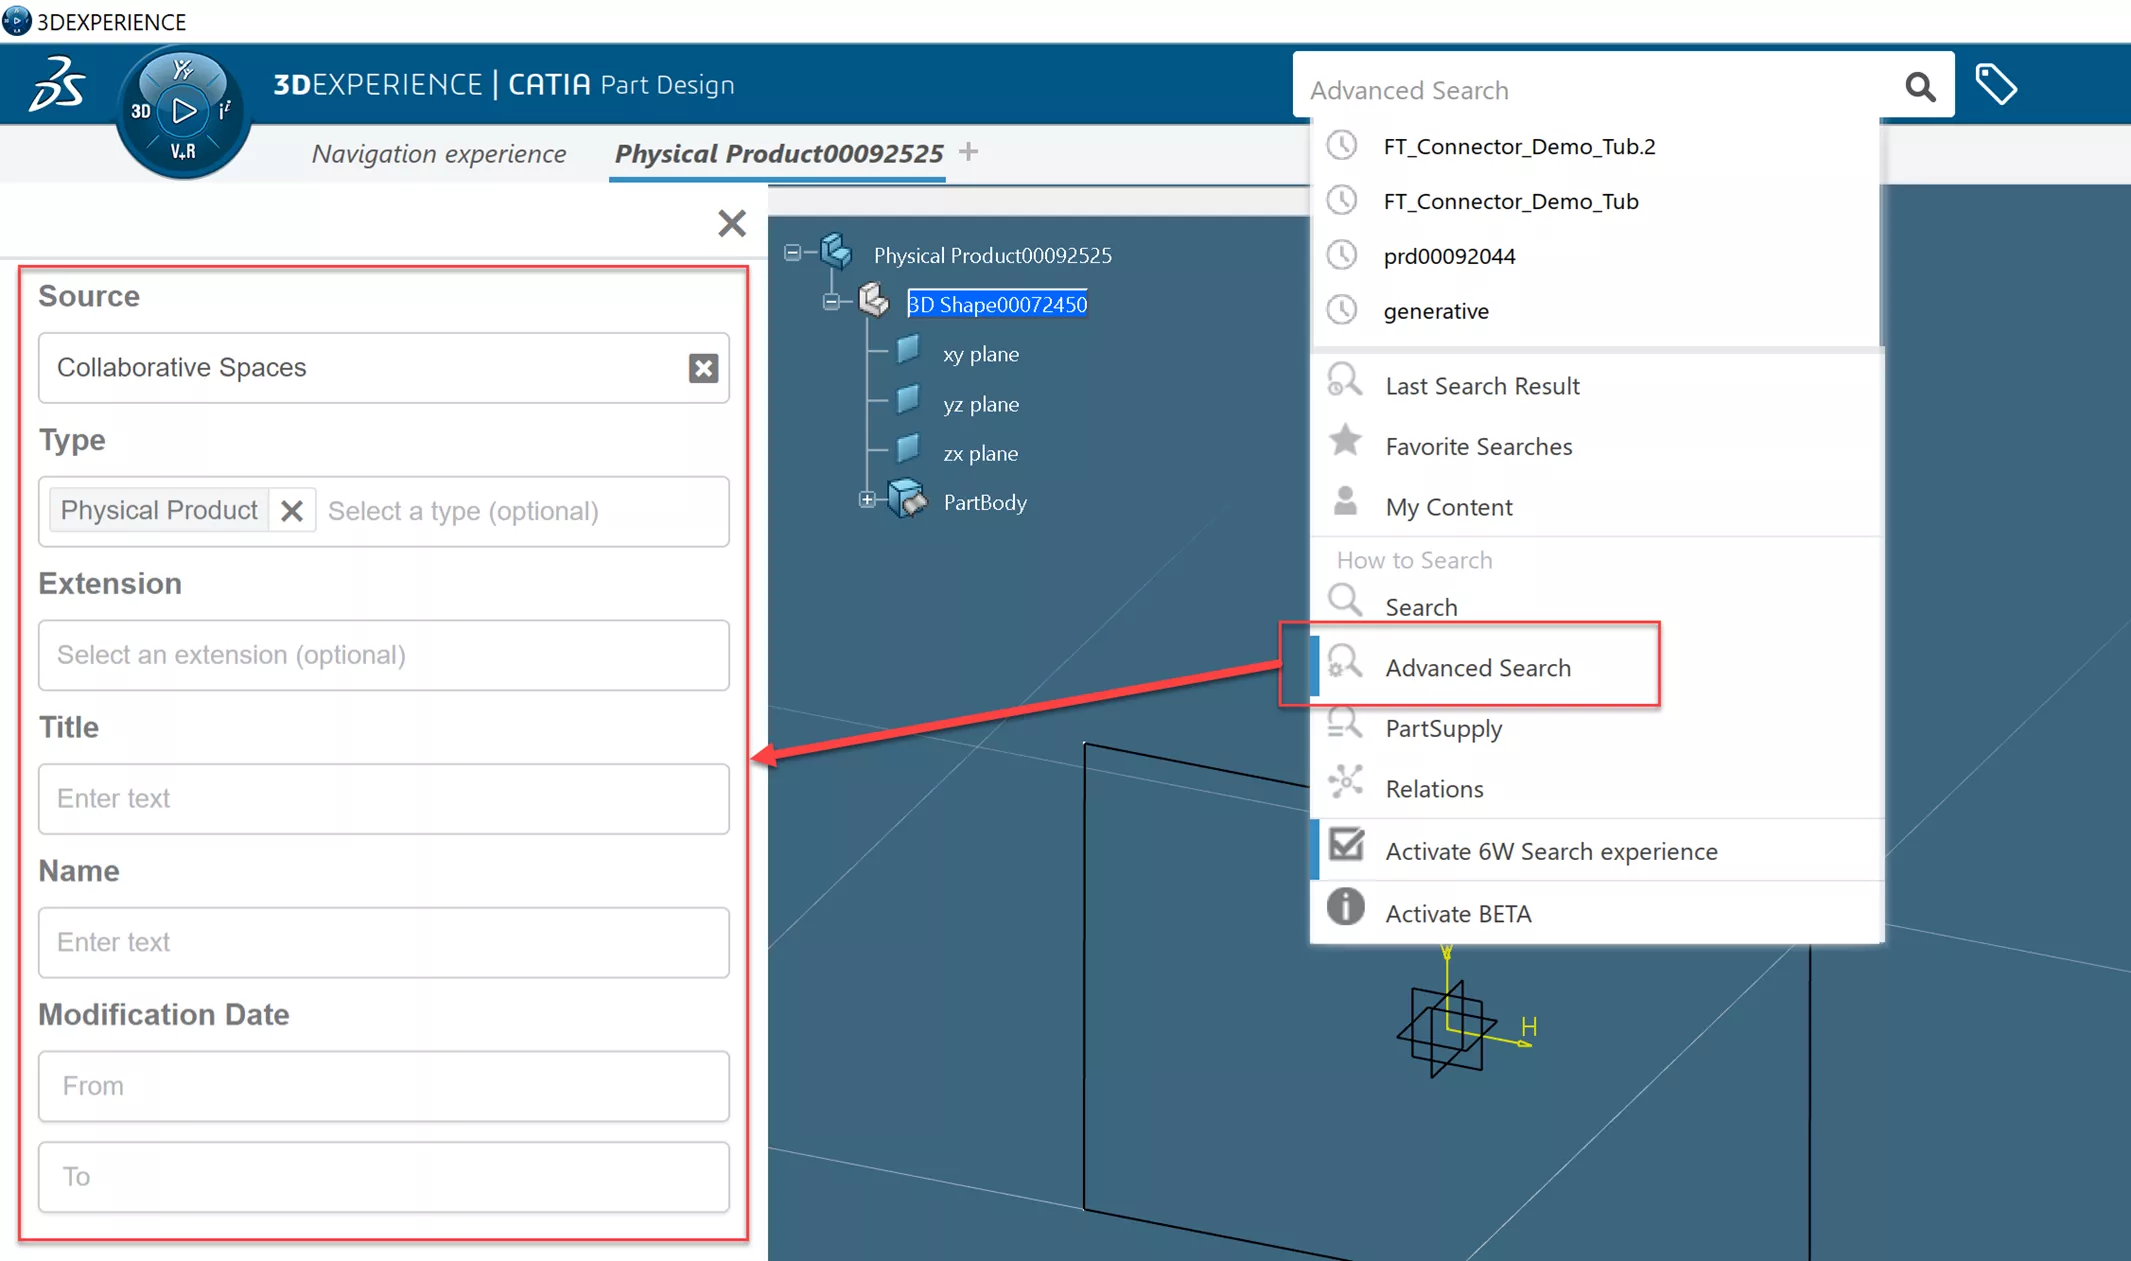Click the Advanced Search magnifier-gear icon
This screenshot has width=2131, height=1261.
[1344, 662]
